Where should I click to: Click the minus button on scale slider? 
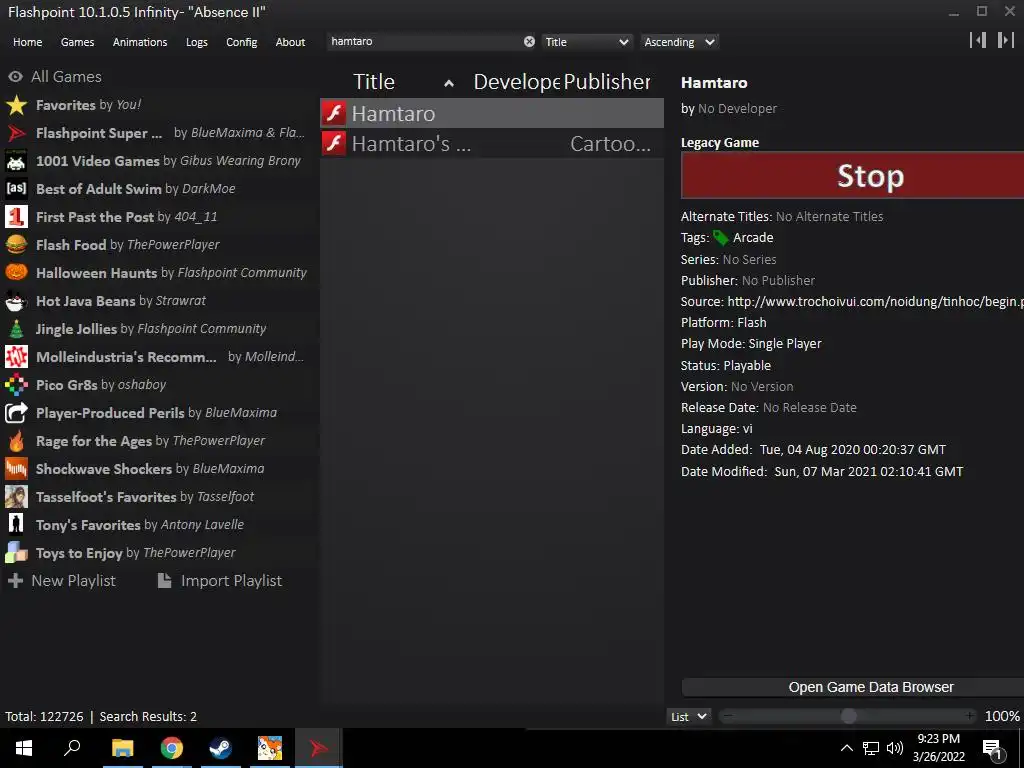[x=728, y=716]
